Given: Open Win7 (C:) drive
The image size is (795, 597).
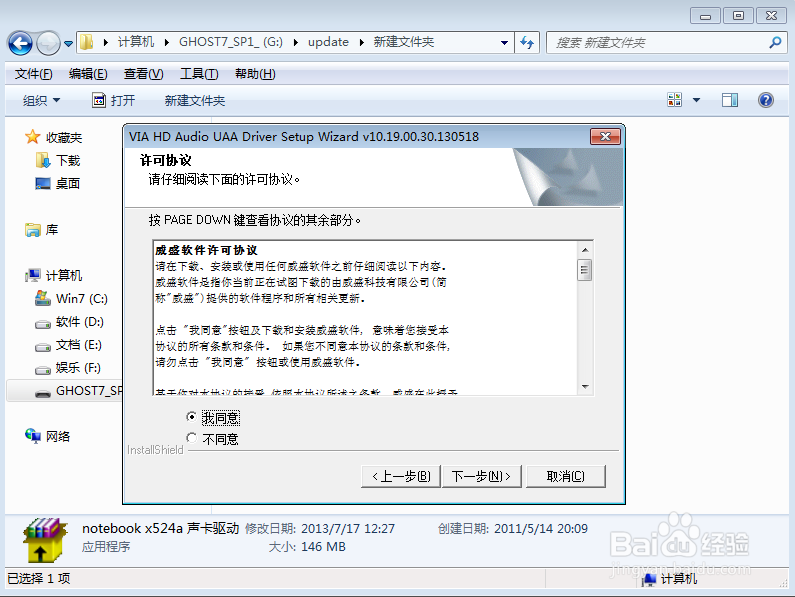Looking at the screenshot, I should (x=82, y=299).
